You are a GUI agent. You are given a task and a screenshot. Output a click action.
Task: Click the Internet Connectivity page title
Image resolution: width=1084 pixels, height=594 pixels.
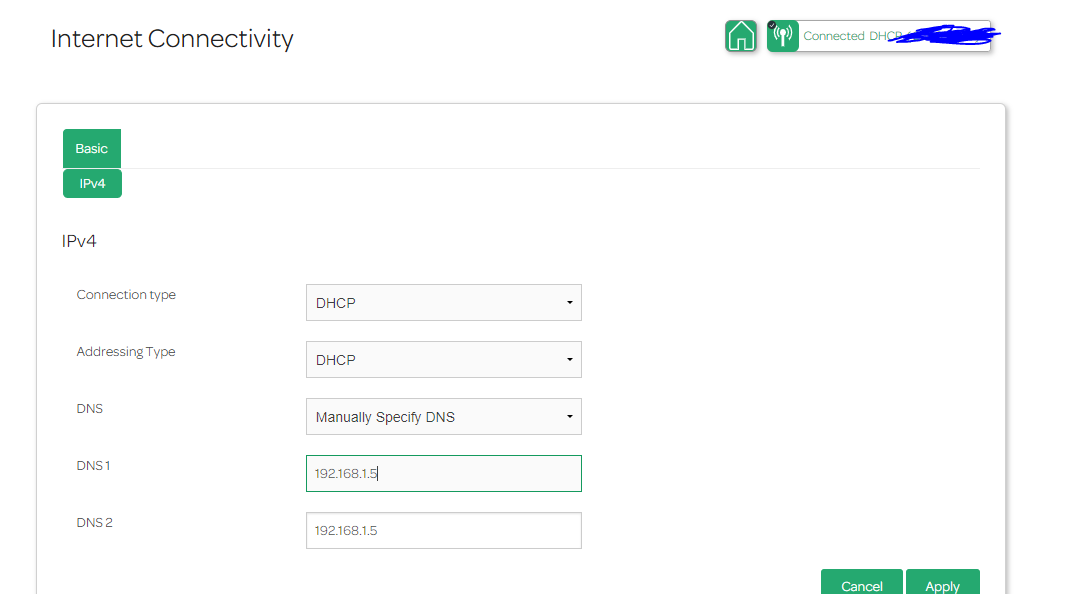click(172, 39)
